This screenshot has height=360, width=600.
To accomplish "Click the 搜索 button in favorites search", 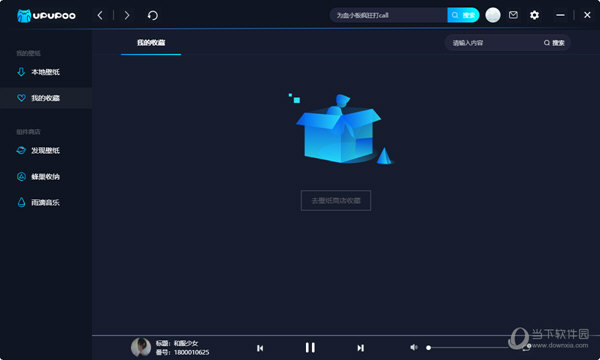I will (554, 43).
